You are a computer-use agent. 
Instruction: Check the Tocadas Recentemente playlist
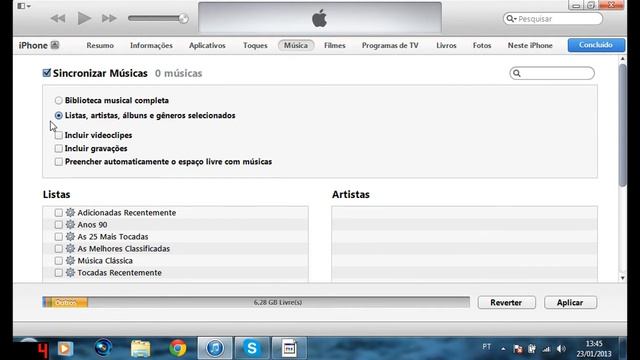coord(59,273)
